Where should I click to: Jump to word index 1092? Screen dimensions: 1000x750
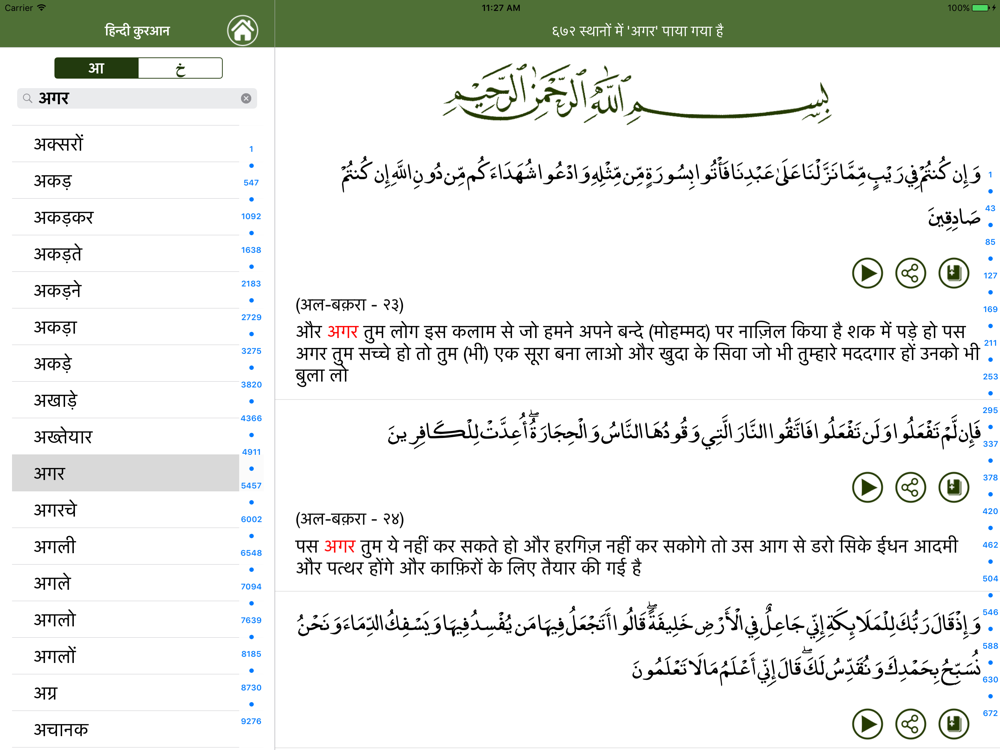pos(251,216)
